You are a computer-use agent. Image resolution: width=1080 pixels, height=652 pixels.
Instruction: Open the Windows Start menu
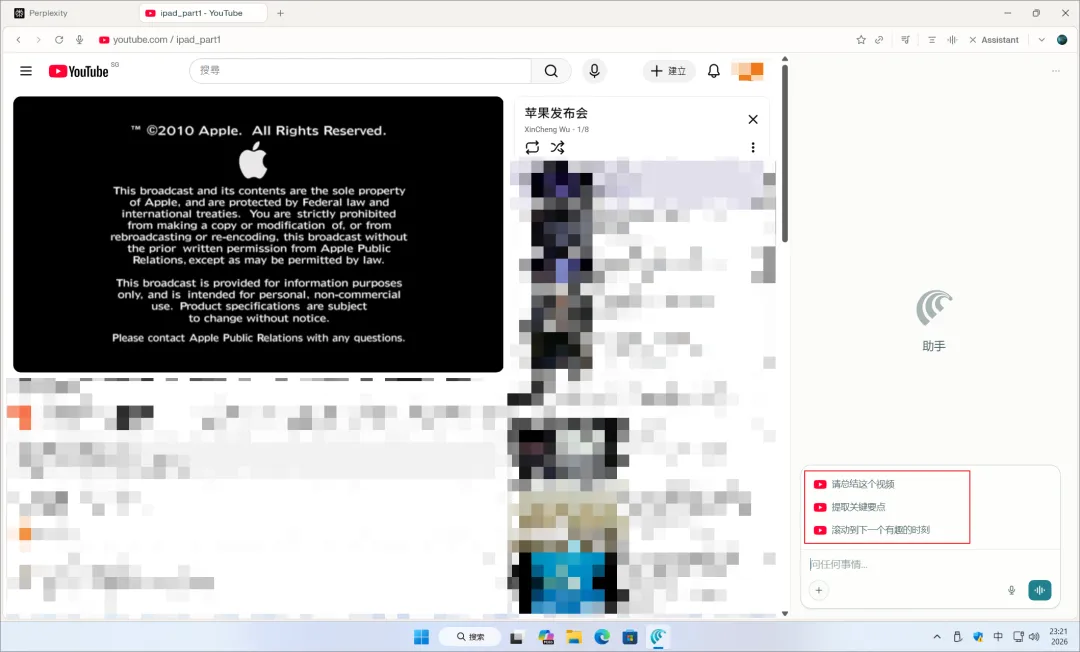coord(421,637)
